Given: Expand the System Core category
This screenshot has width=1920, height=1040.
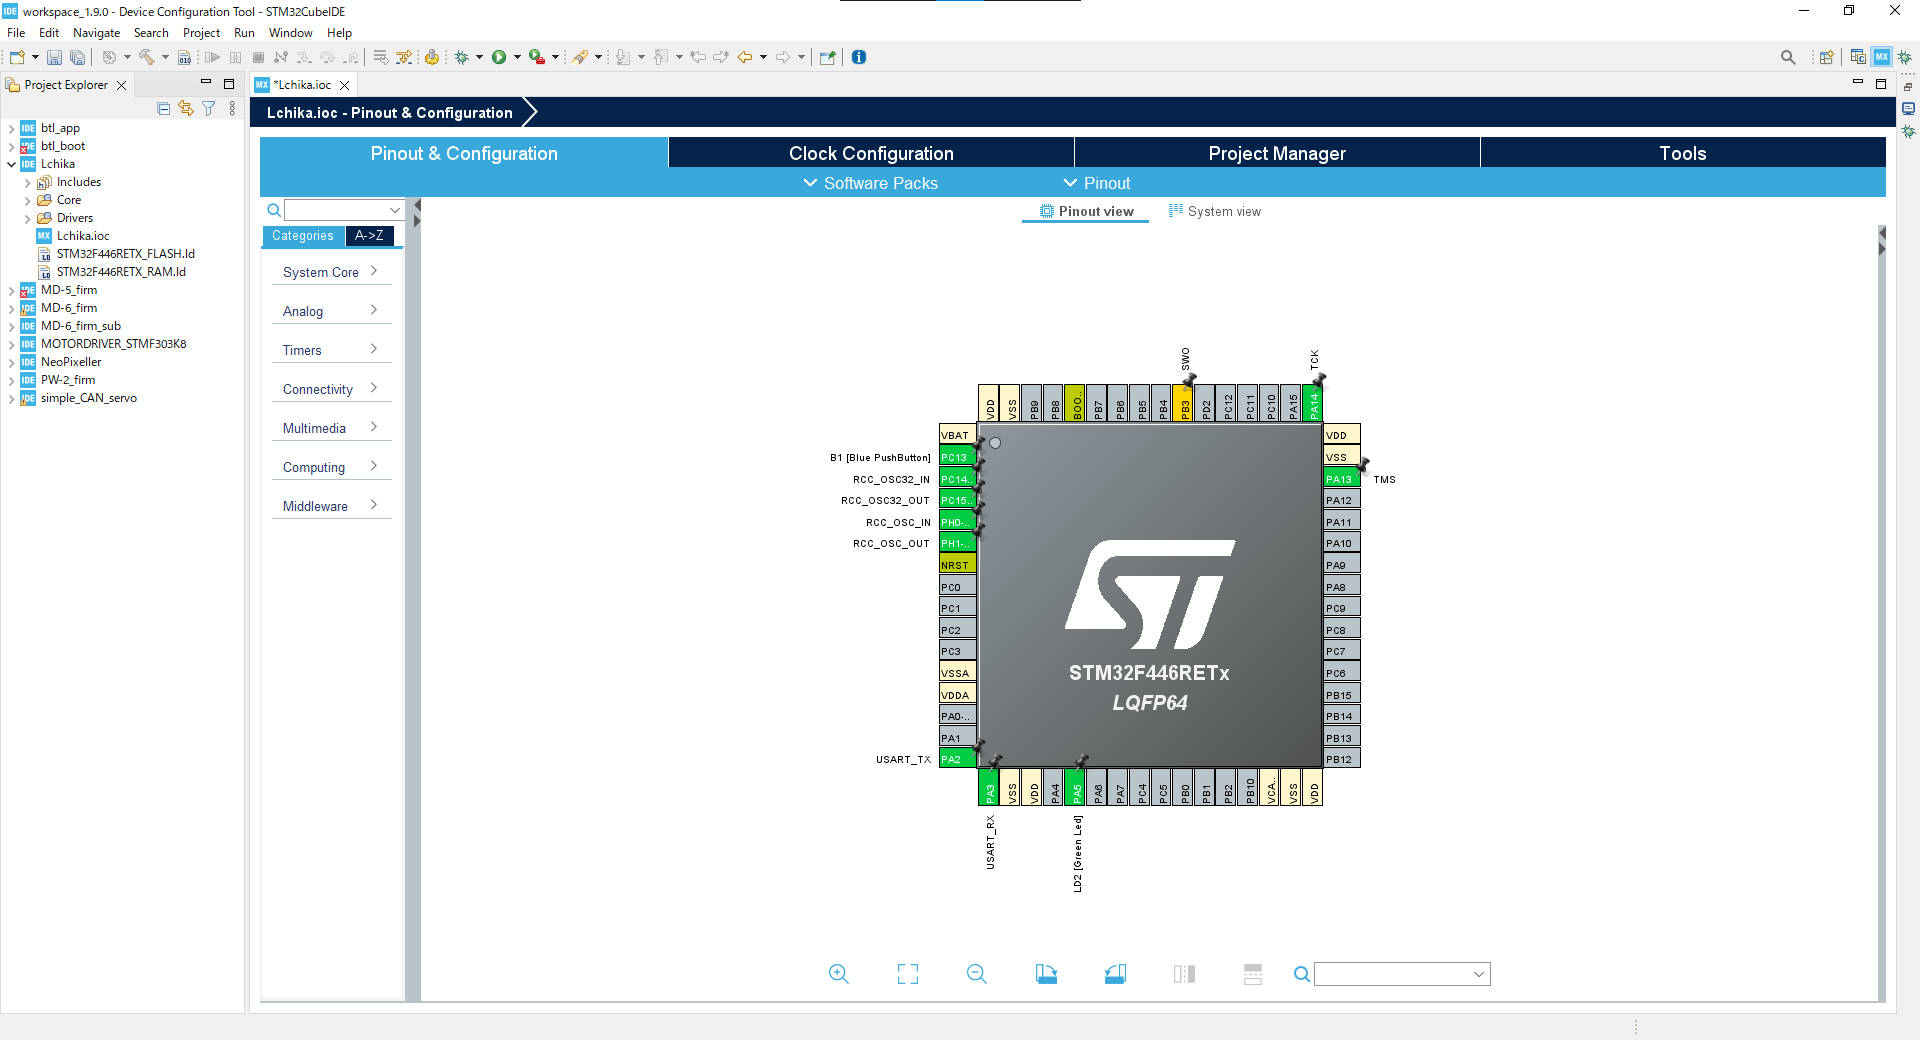Looking at the screenshot, I should click(331, 272).
